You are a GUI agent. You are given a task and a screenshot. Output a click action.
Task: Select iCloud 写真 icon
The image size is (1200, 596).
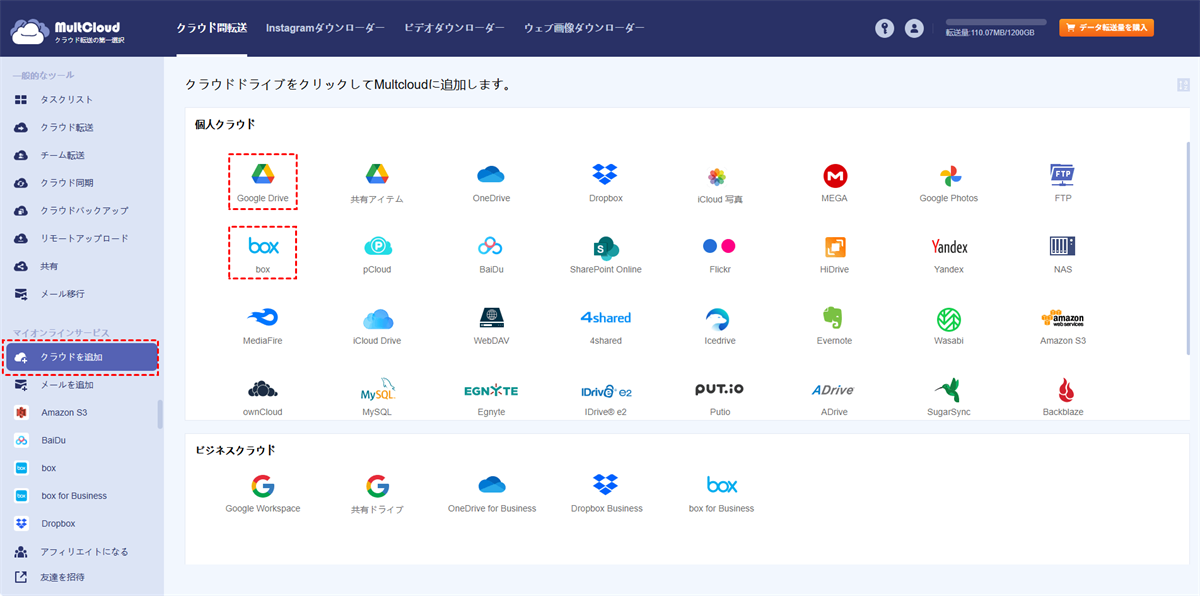(719, 184)
